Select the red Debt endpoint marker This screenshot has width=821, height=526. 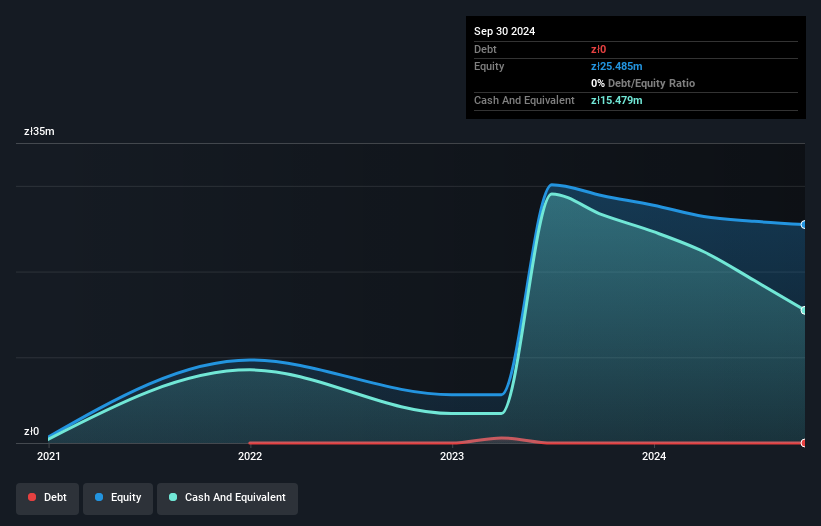point(804,443)
